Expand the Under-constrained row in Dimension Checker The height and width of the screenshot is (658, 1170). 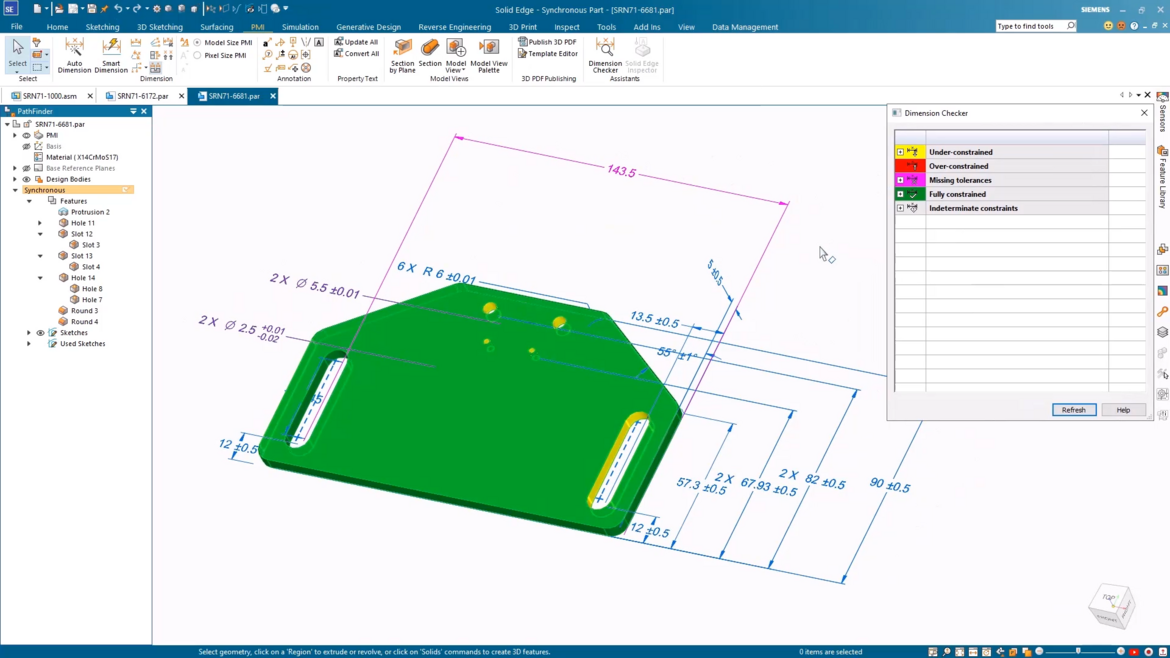coord(900,152)
